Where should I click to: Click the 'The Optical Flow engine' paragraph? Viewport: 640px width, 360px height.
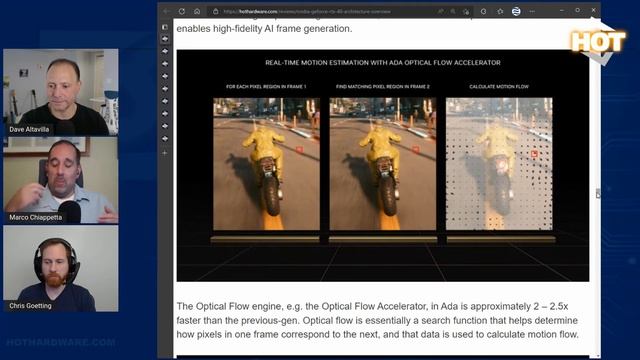point(378,320)
